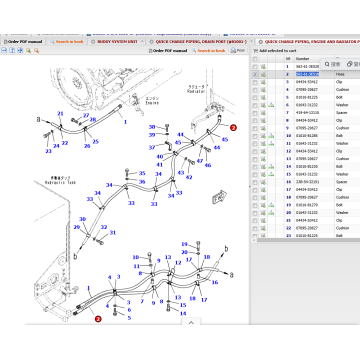The image size is (360, 360).
Task: Click the fit-to-height diagram icon
Action: click(x=12, y=50)
